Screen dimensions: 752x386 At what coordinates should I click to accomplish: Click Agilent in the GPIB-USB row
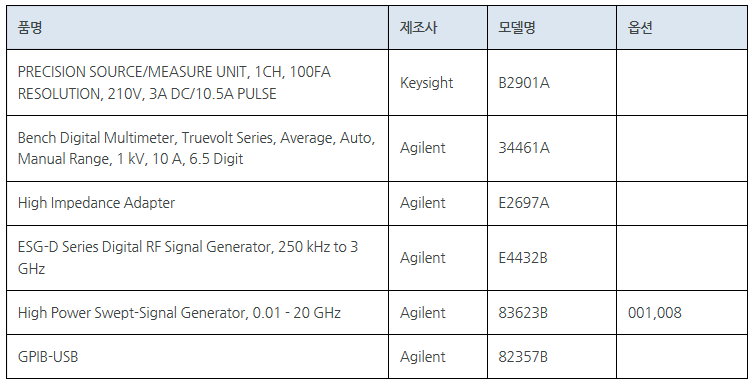[423, 357]
